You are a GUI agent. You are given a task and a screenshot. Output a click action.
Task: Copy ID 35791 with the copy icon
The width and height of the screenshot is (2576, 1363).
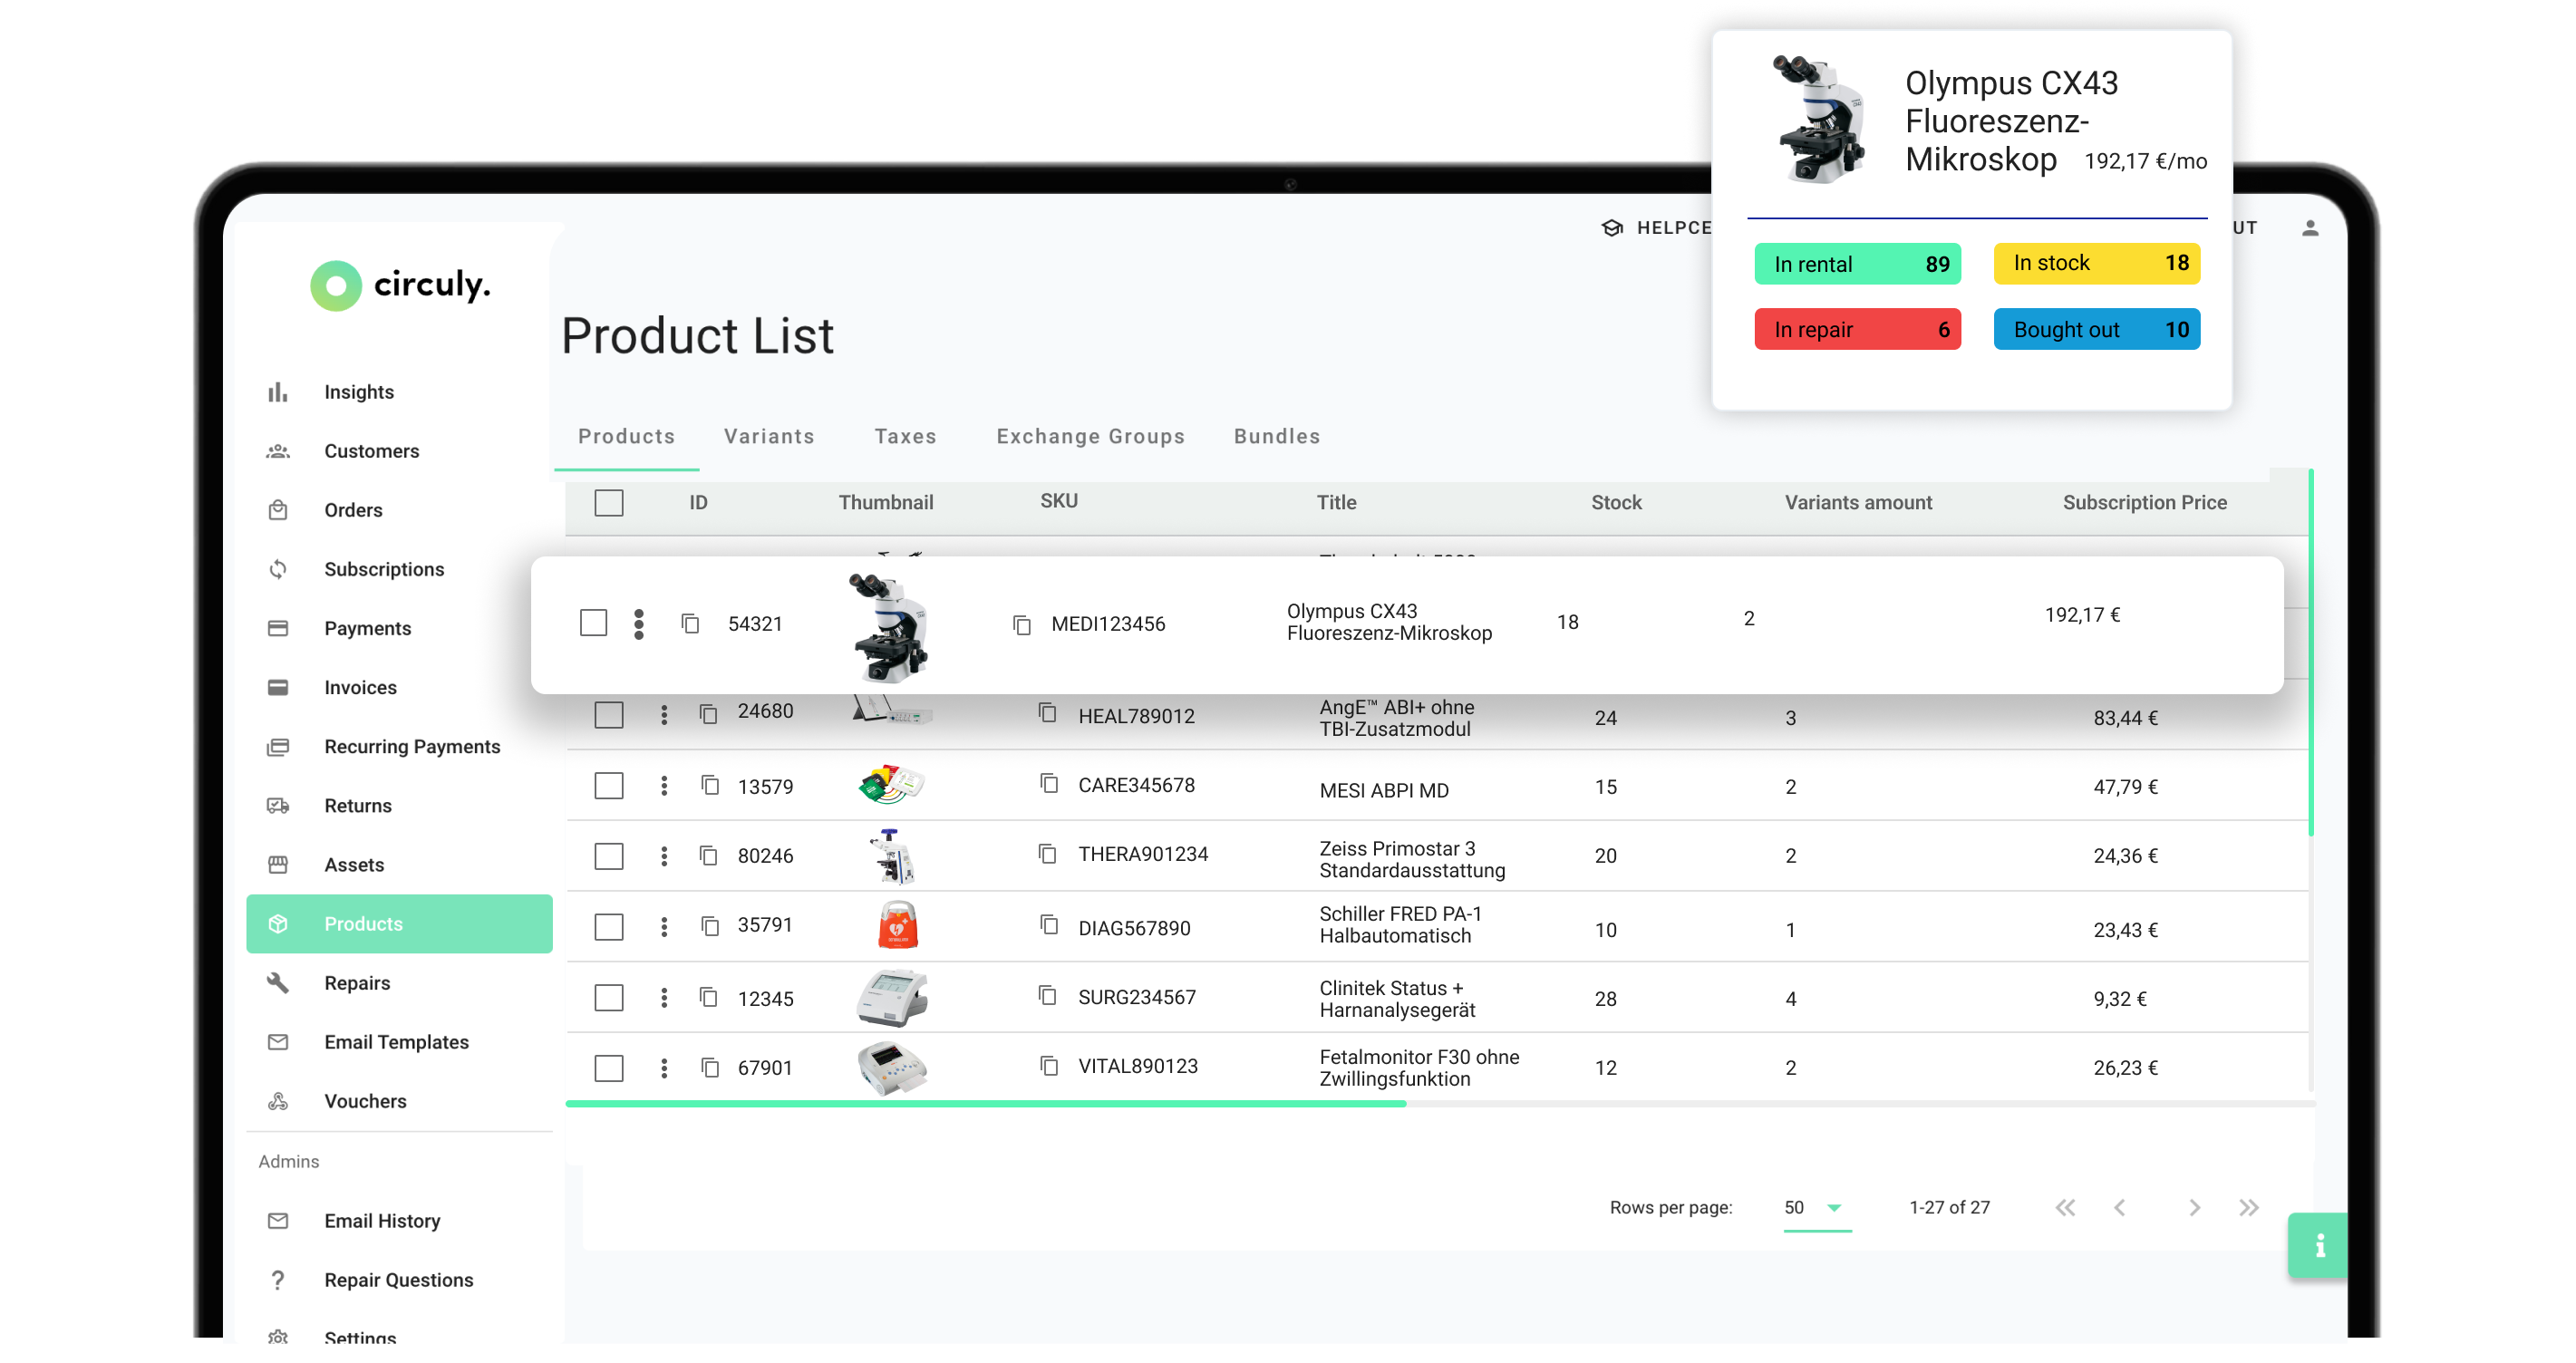click(710, 926)
